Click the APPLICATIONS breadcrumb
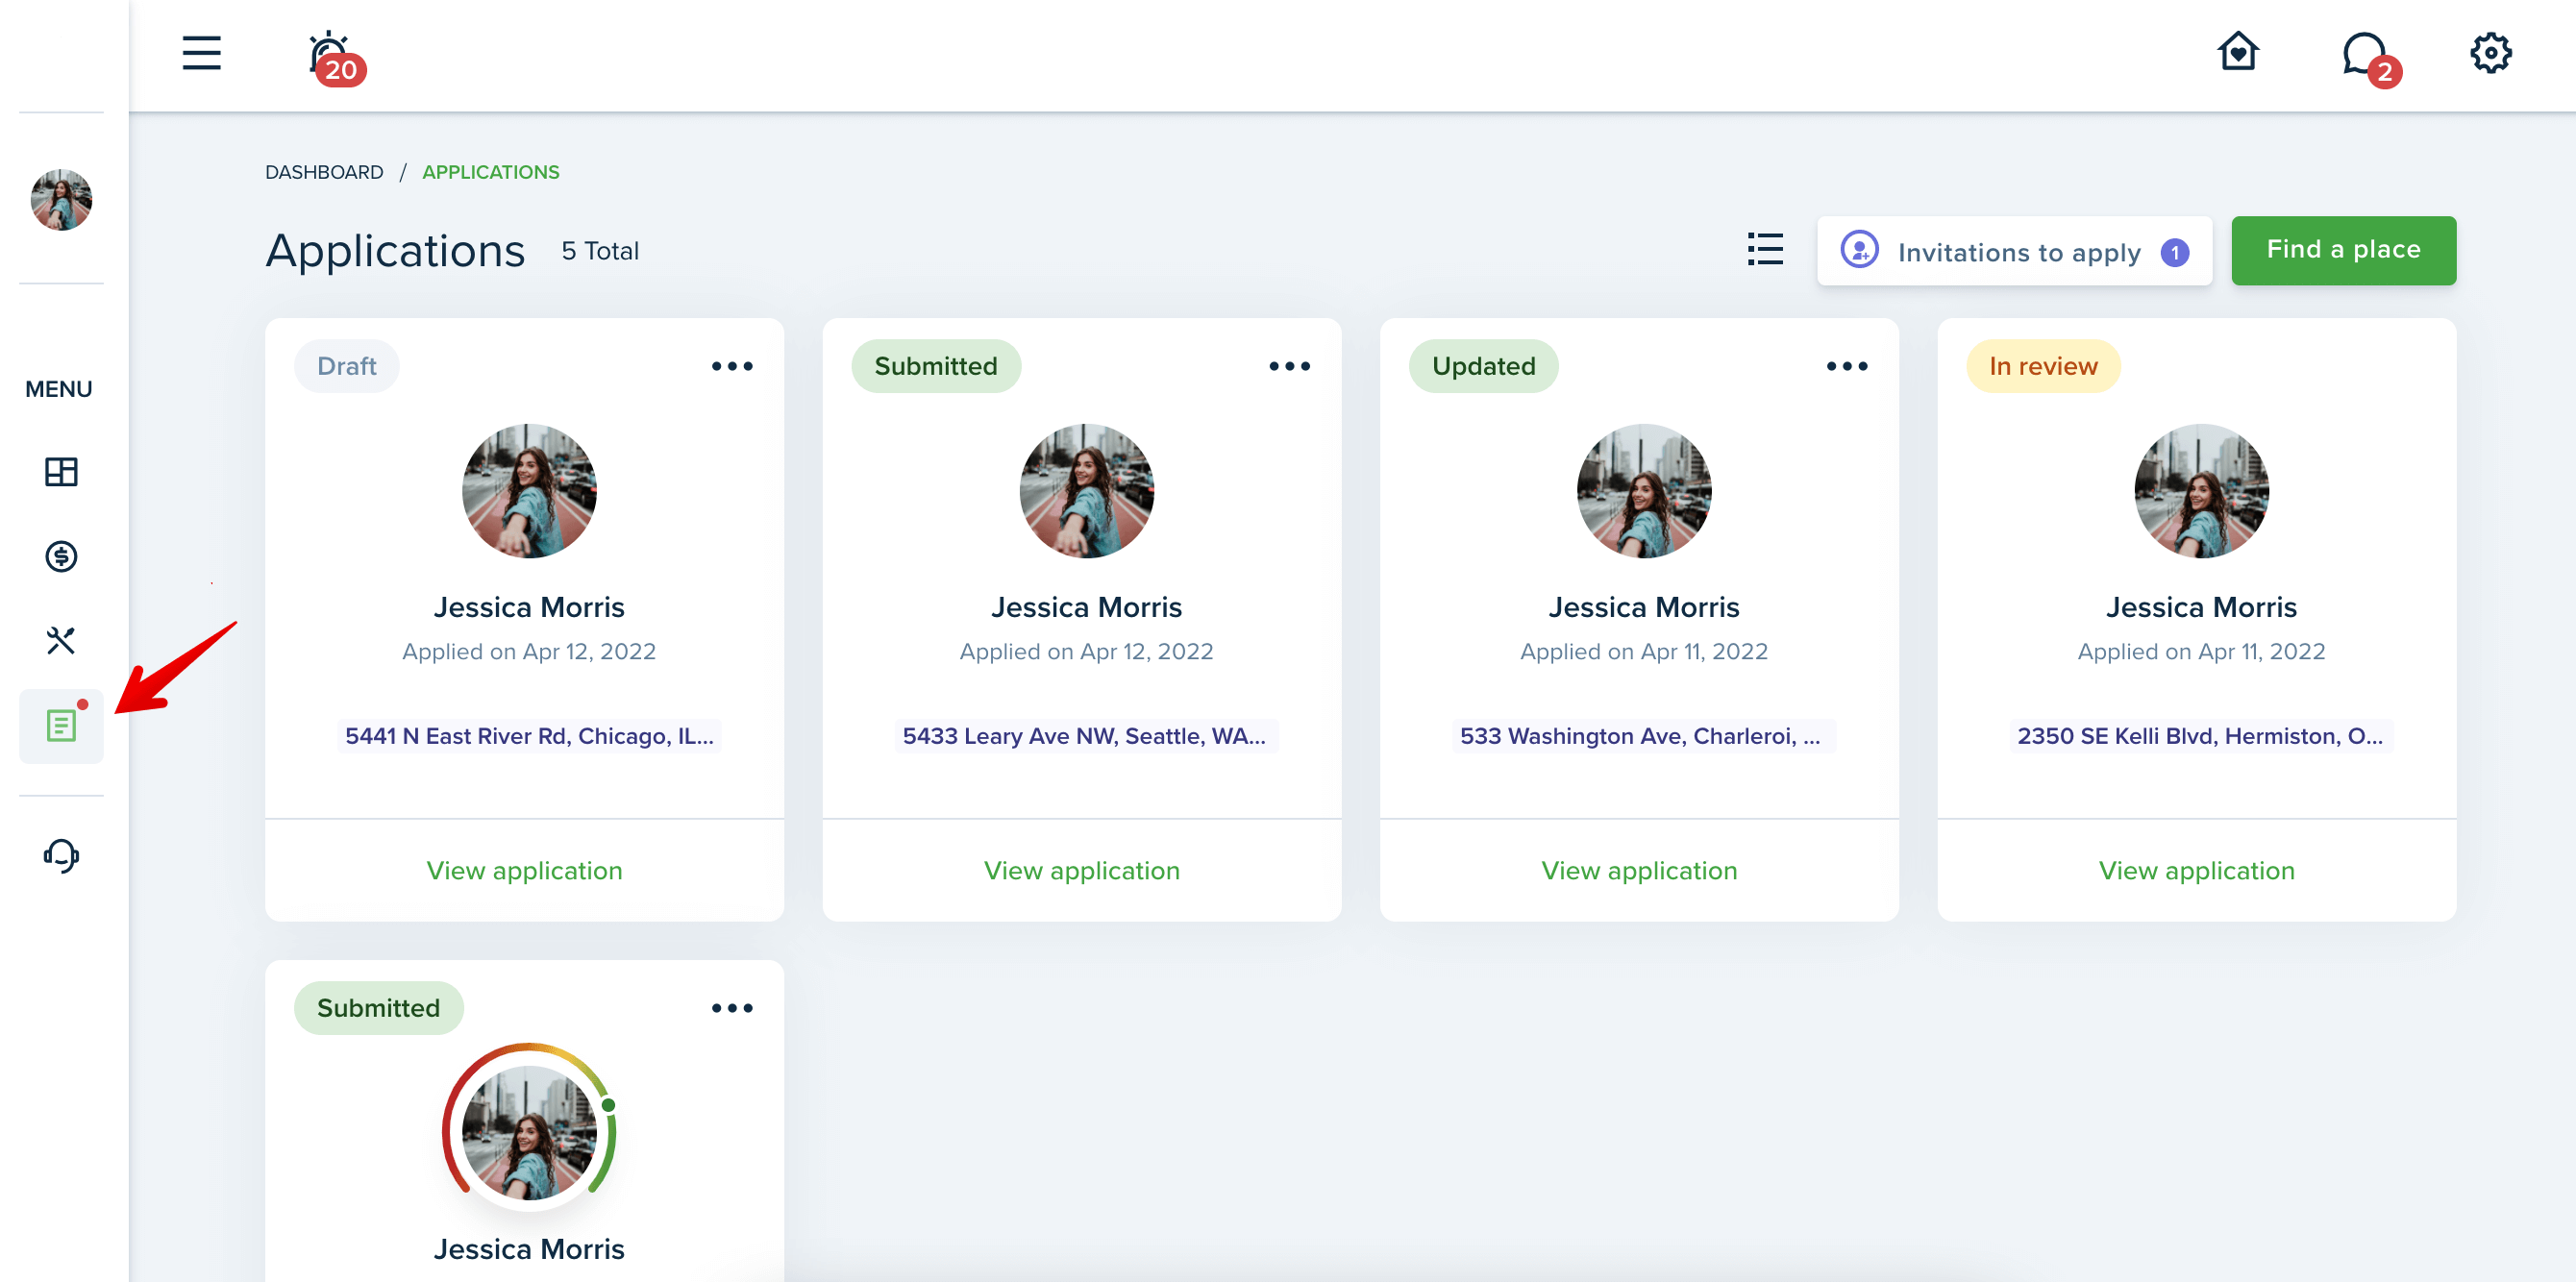This screenshot has width=2576, height=1282. tap(491, 172)
